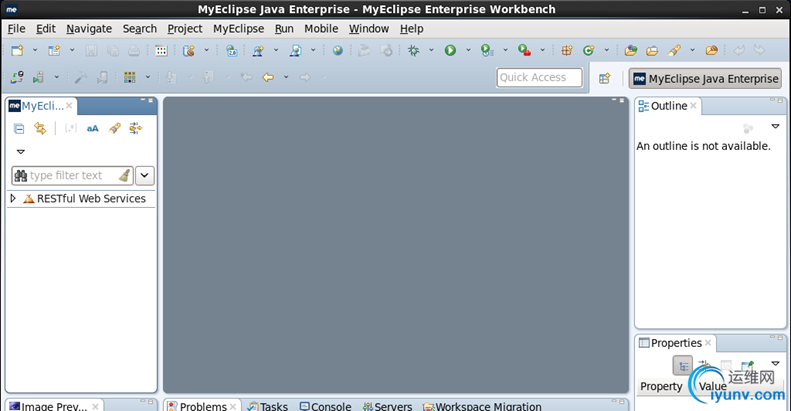Select the Outline tab

click(668, 106)
